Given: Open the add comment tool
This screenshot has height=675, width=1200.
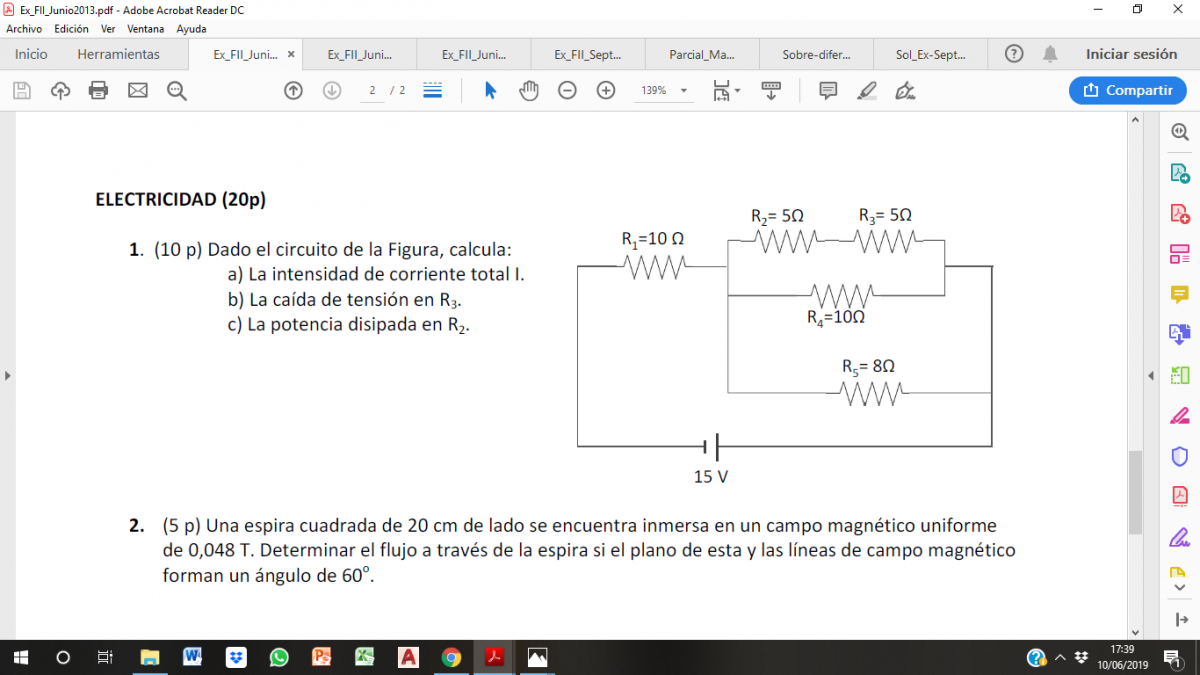Looking at the screenshot, I should tap(828, 91).
